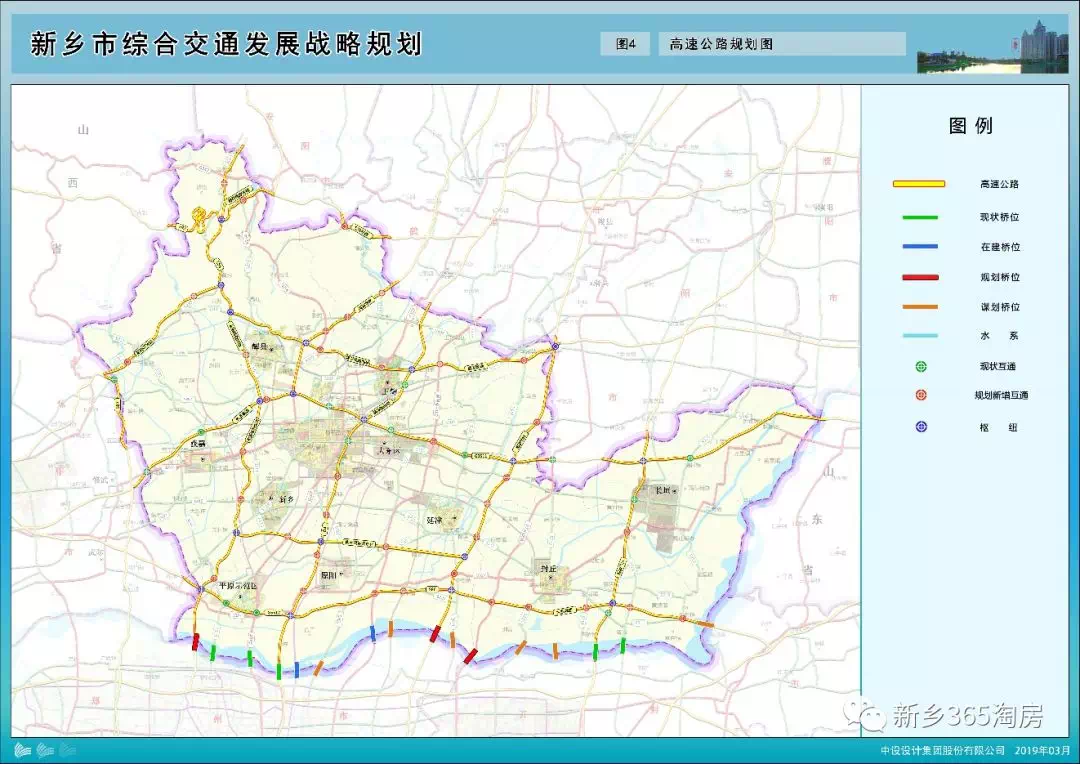Click the 延津 county label on map
Screen dimensions: 1080x764
pyautogui.click(x=434, y=520)
